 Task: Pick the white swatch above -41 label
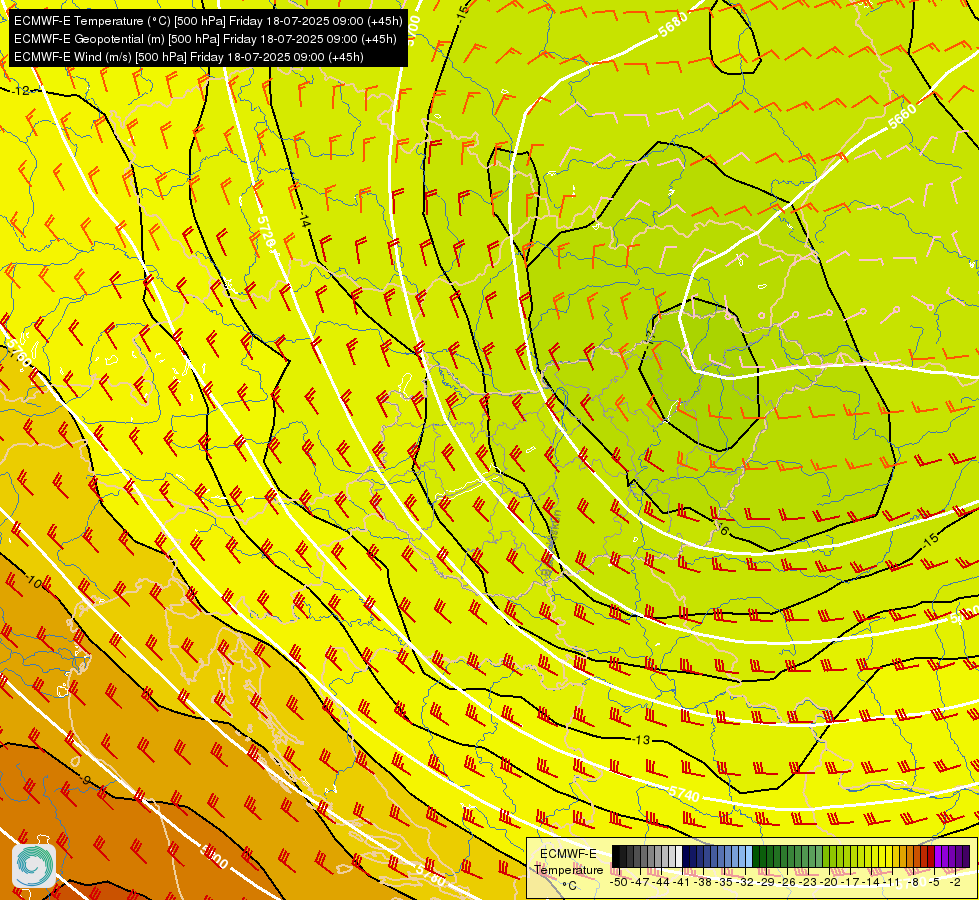click(x=679, y=856)
